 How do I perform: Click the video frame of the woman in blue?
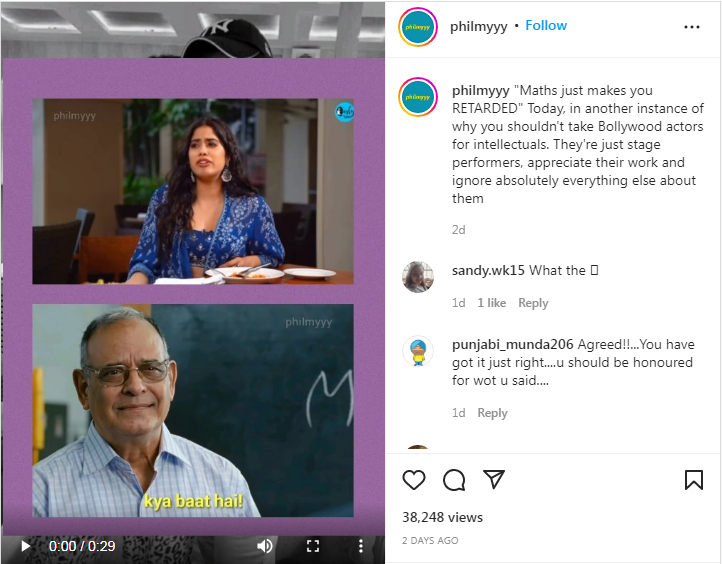tap(193, 191)
